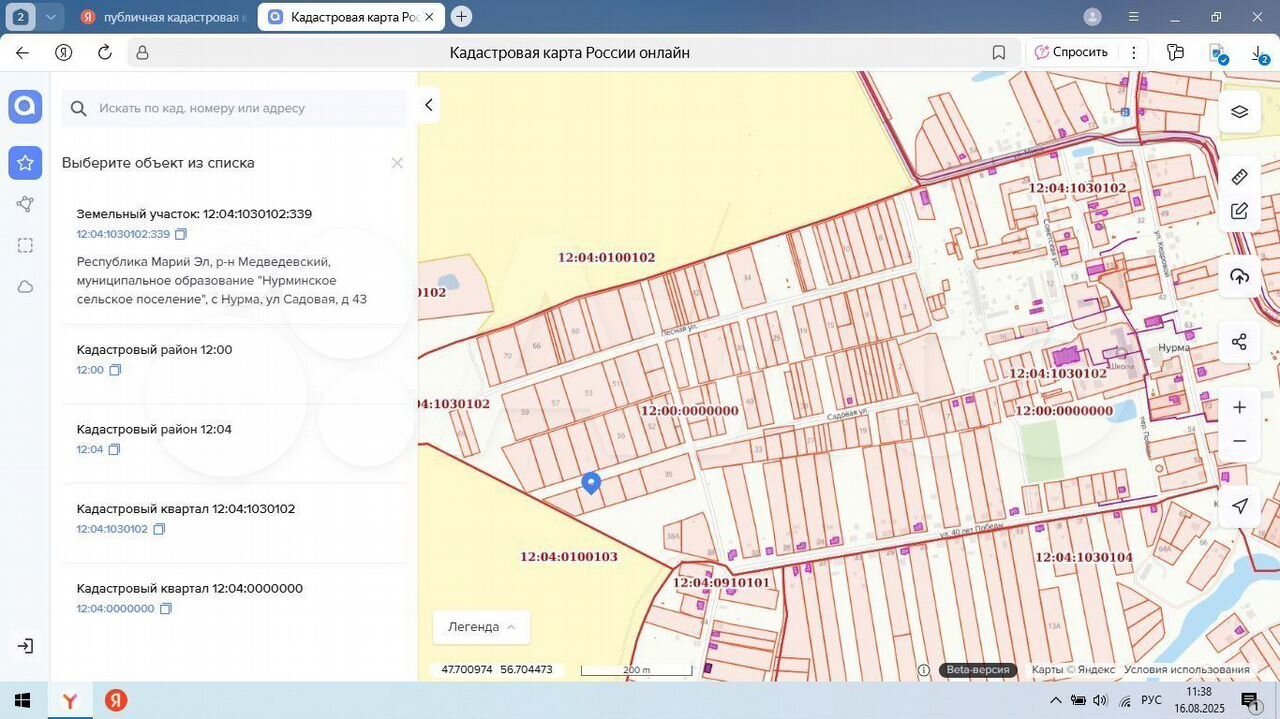Show hidden system tray icons
1280x719 pixels.
(1056, 700)
